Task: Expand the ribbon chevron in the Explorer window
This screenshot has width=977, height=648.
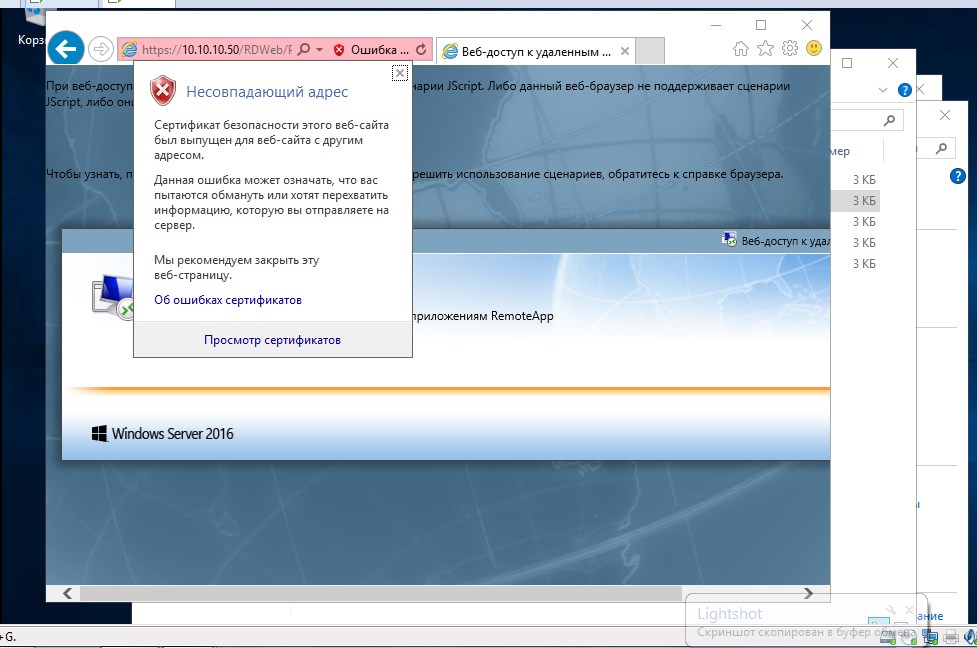Action: (x=882, y=90)
